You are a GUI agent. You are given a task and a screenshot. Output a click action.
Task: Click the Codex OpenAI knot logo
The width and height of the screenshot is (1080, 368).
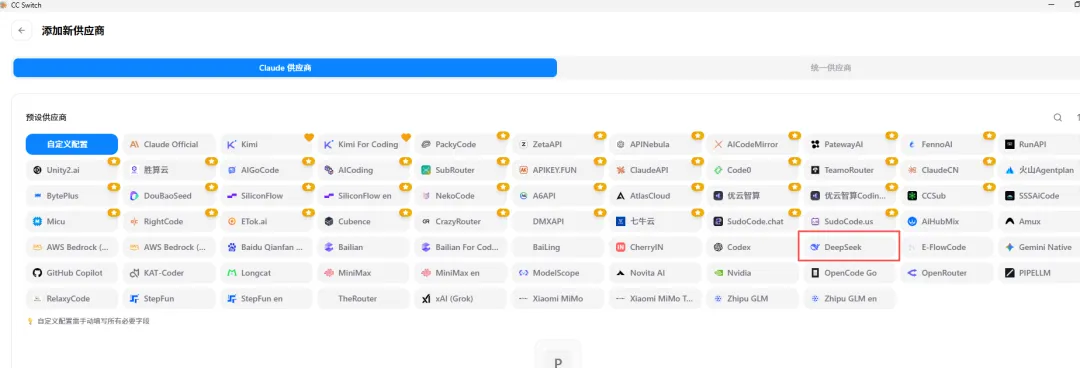[x=718, y=247]
